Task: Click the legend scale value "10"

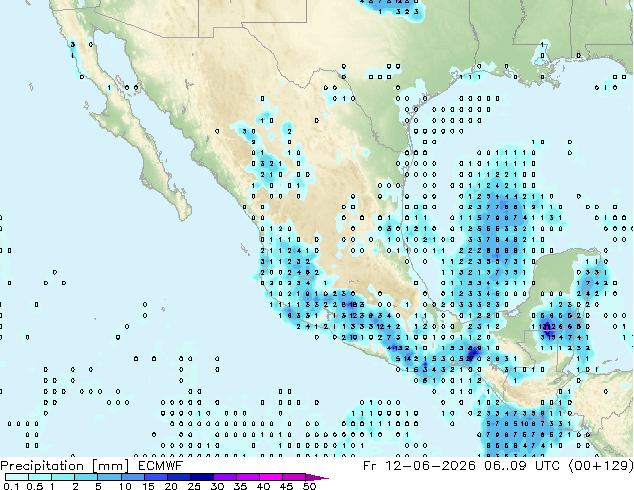Action: point(125,486)
